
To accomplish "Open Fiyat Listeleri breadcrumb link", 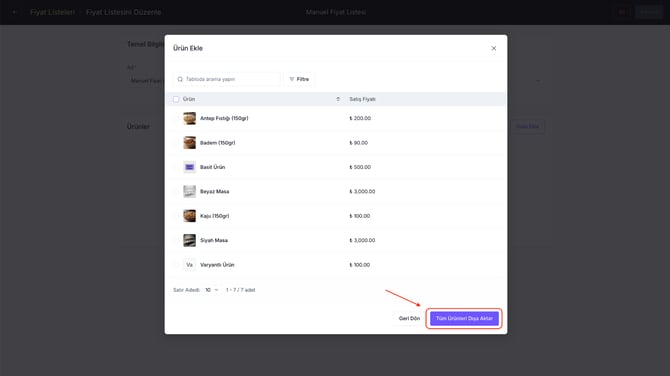I will pyautogui.click(x=52, y=12).
